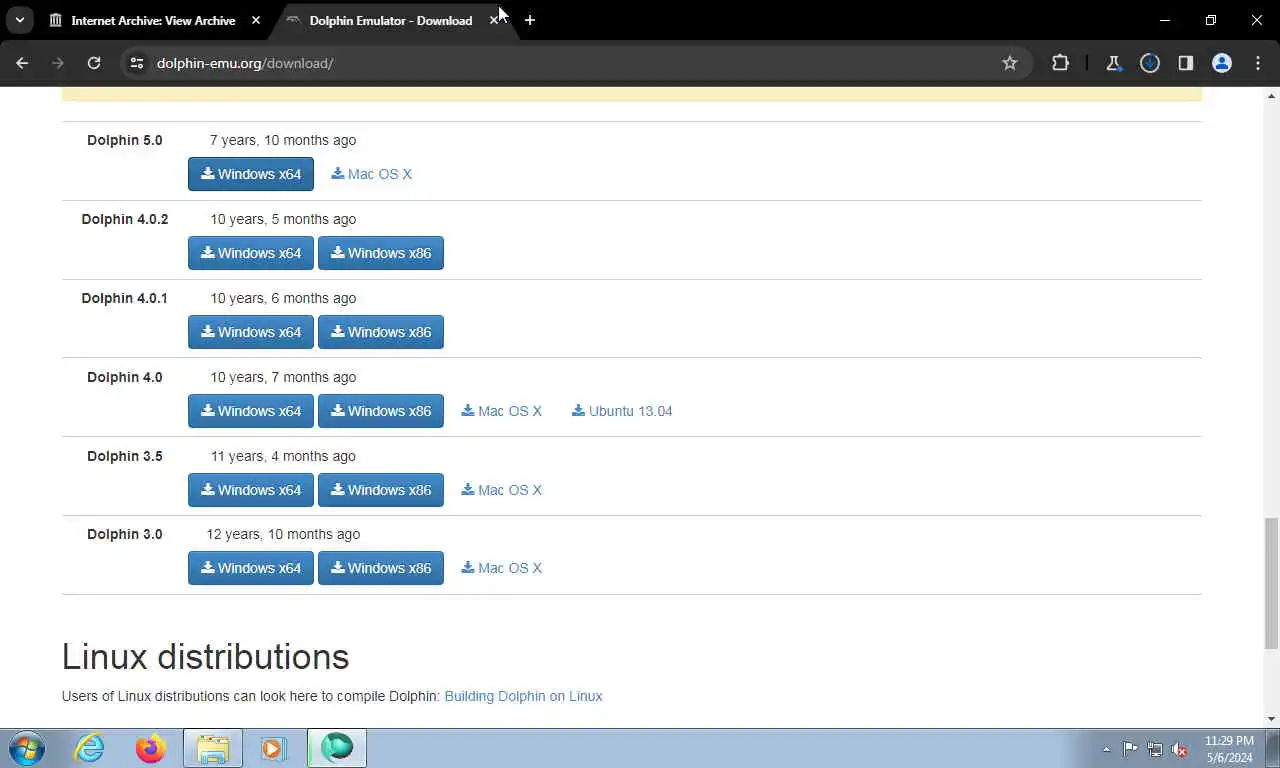Open the Windows Start menu
The height and width of the screenshot is (768, 1280).
tap(27, 748)
